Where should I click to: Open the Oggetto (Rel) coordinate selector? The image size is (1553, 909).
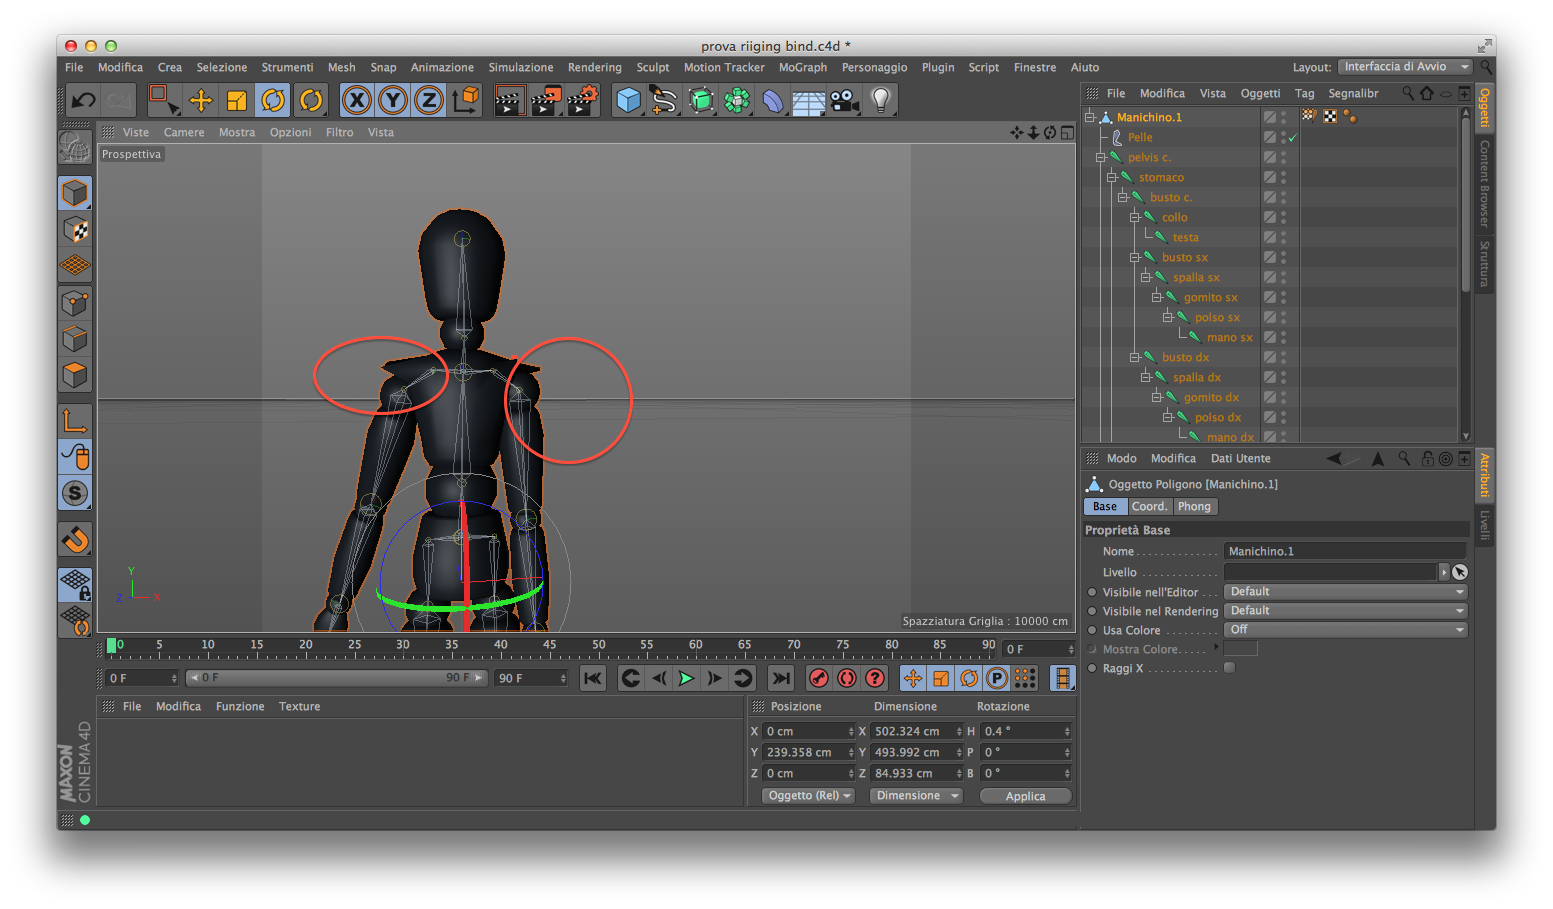click(x=808, y=796)
